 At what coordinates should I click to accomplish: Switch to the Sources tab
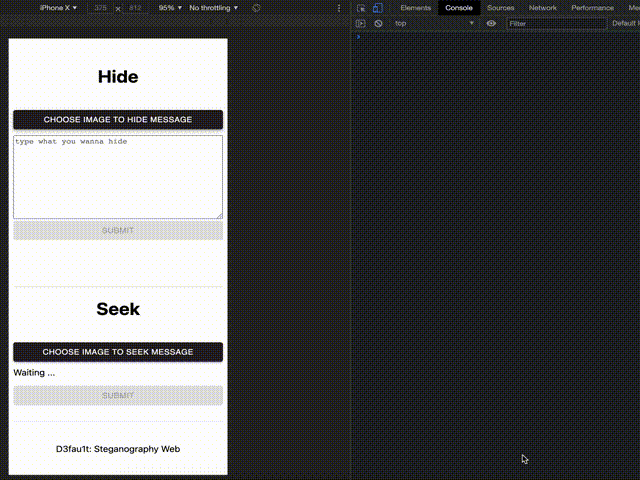(x=500, y=8)
